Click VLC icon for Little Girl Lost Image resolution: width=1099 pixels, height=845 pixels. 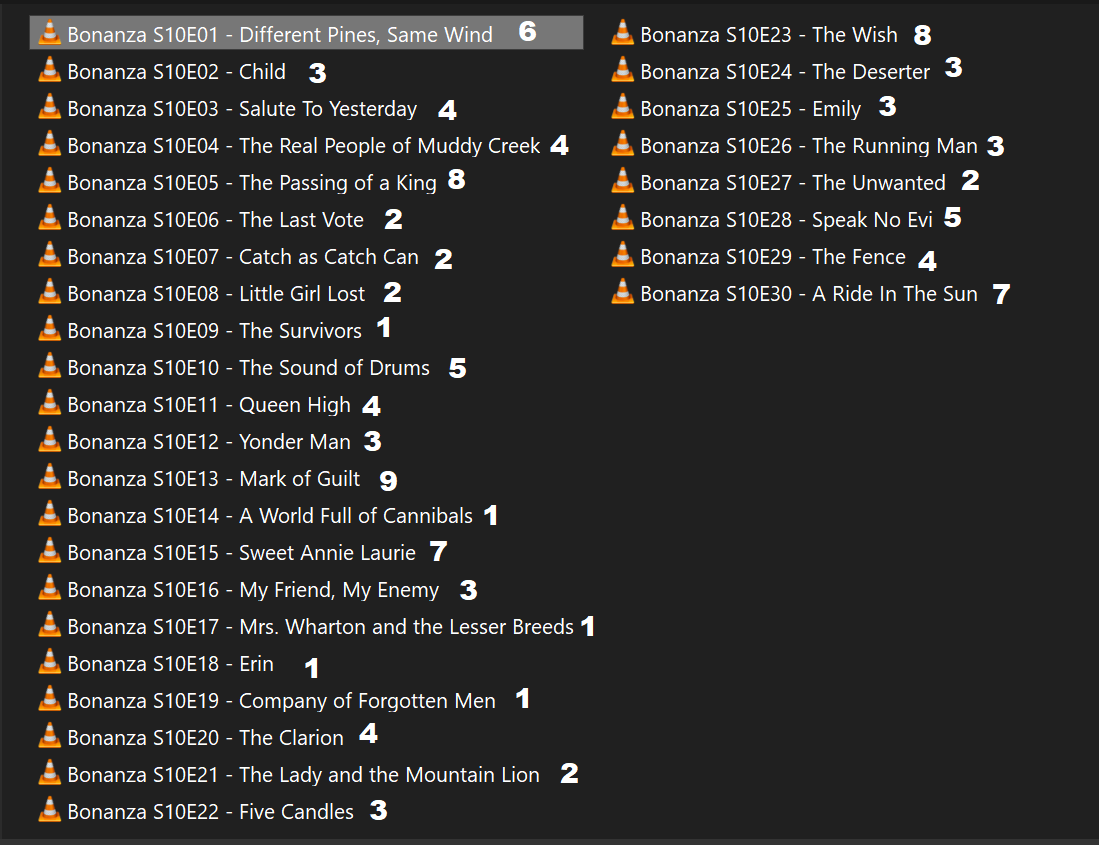tap(49, 292)
